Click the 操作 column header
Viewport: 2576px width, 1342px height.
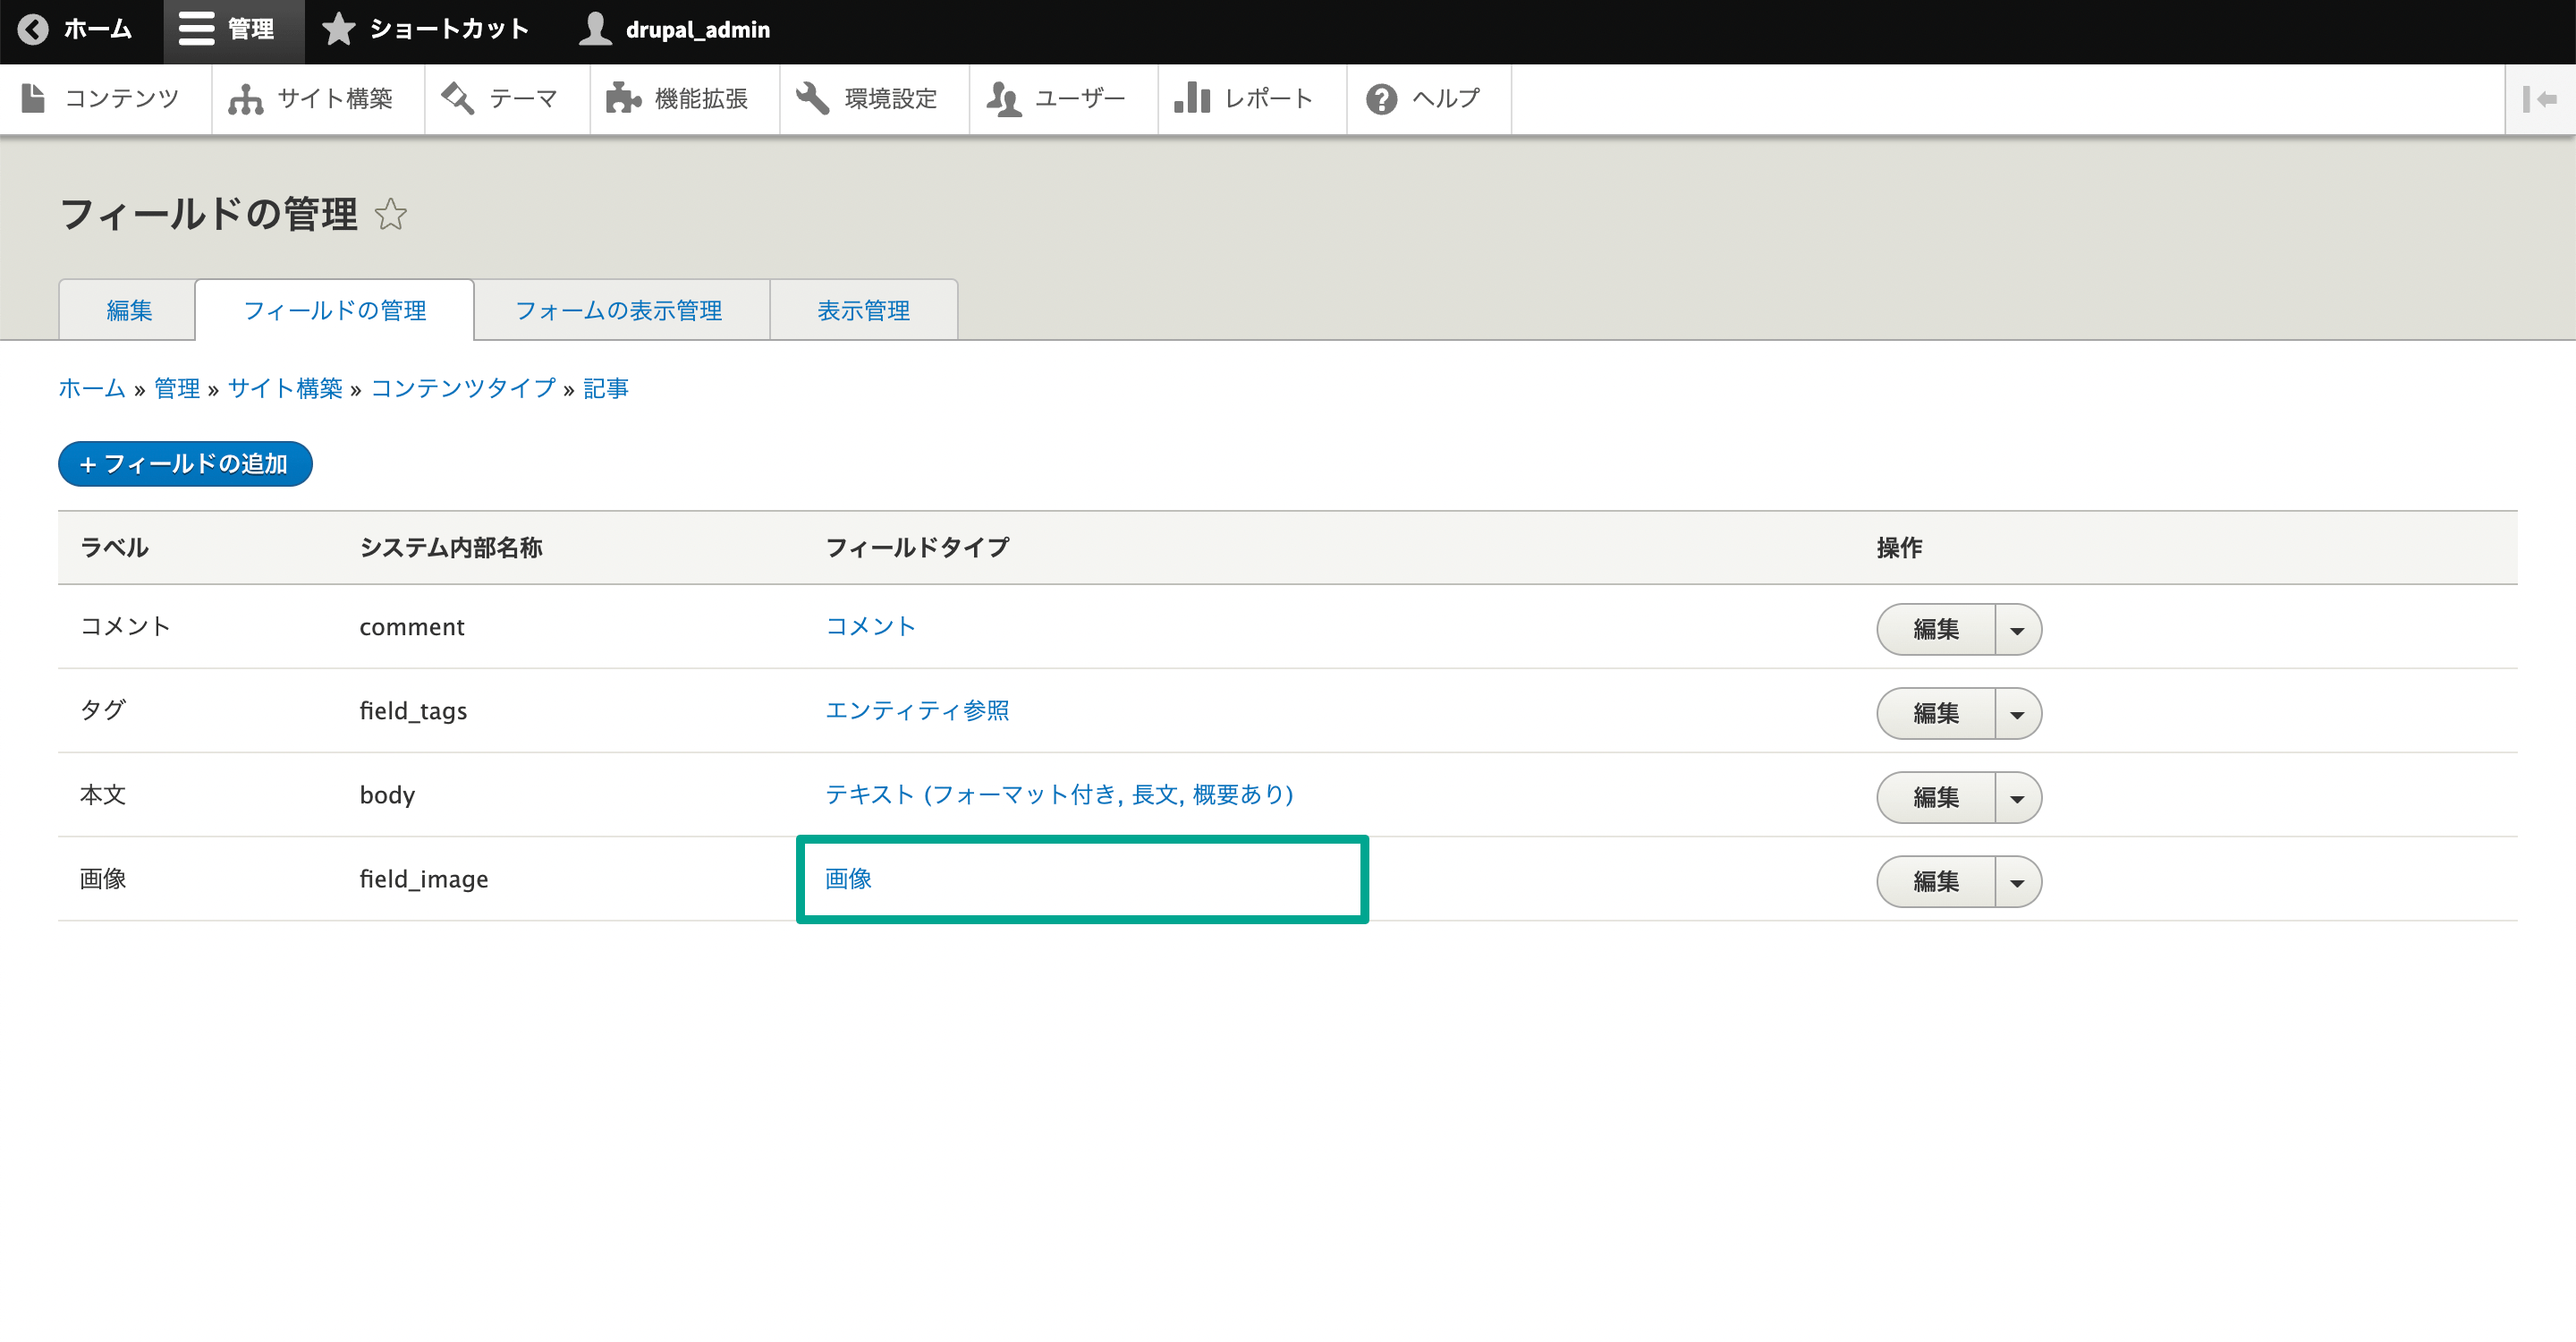point(1899,547)
